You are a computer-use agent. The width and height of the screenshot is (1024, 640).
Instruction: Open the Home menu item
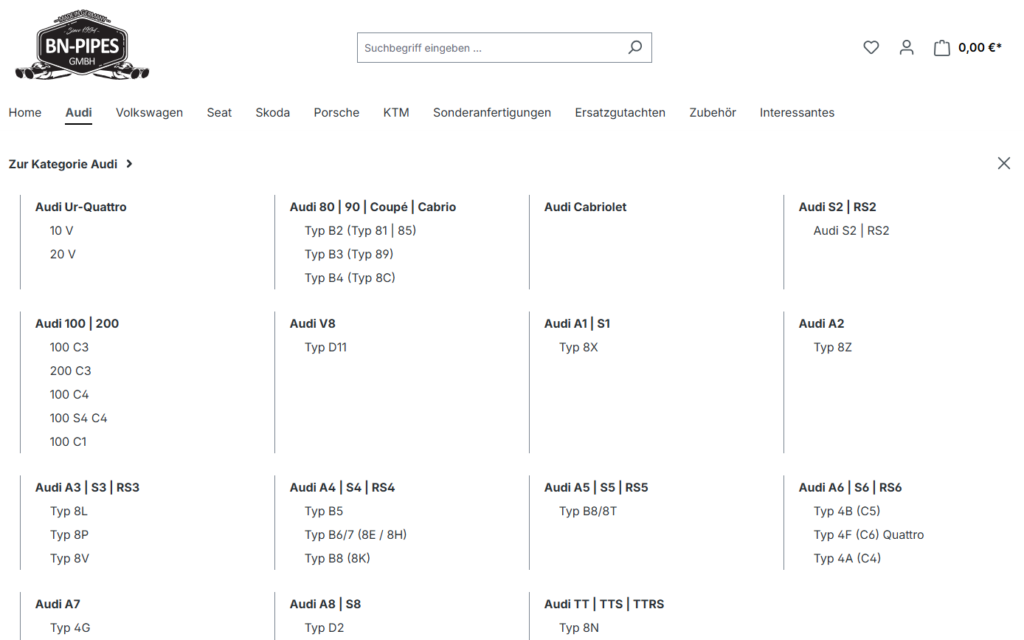[25, 112]
